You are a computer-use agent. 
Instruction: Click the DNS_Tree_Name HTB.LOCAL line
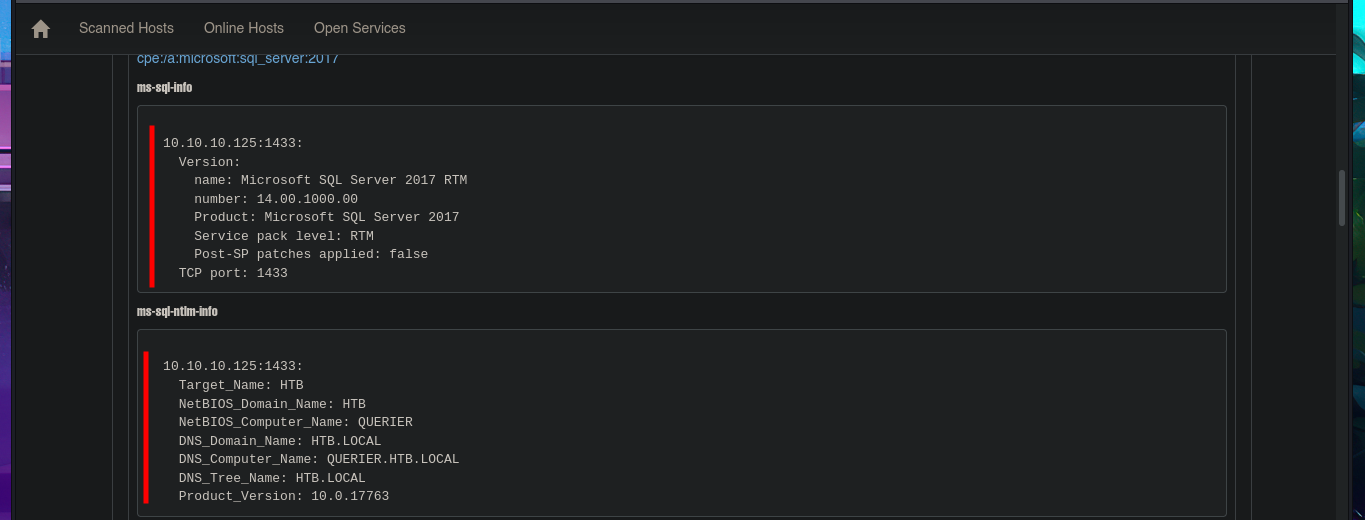click(272, 478)
